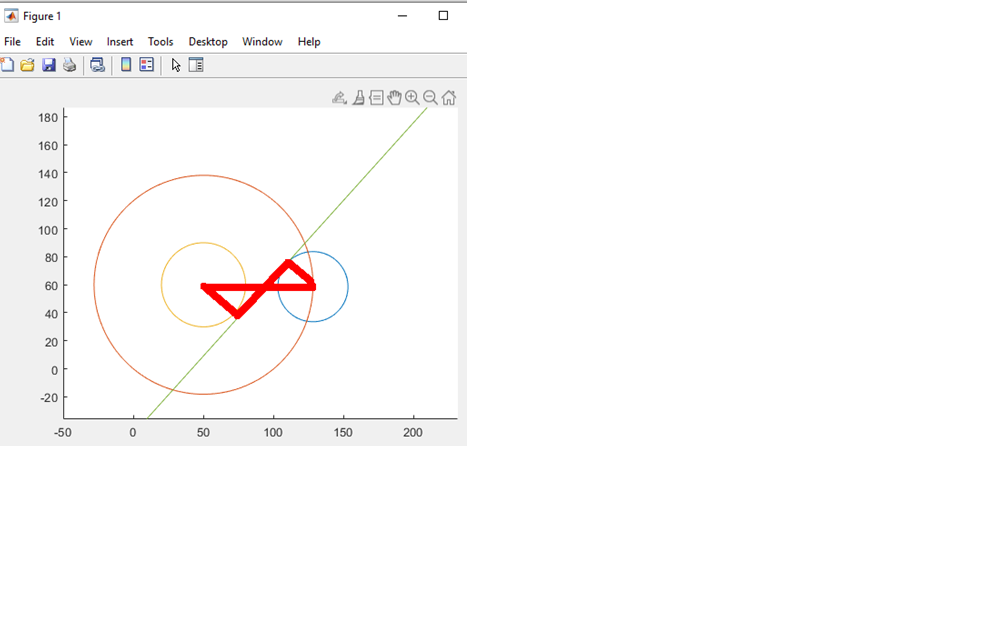Viewport: 1008px width, 630px height.
Task: Click the y-axis tick label 140
Action: click(x=48, y=174)
